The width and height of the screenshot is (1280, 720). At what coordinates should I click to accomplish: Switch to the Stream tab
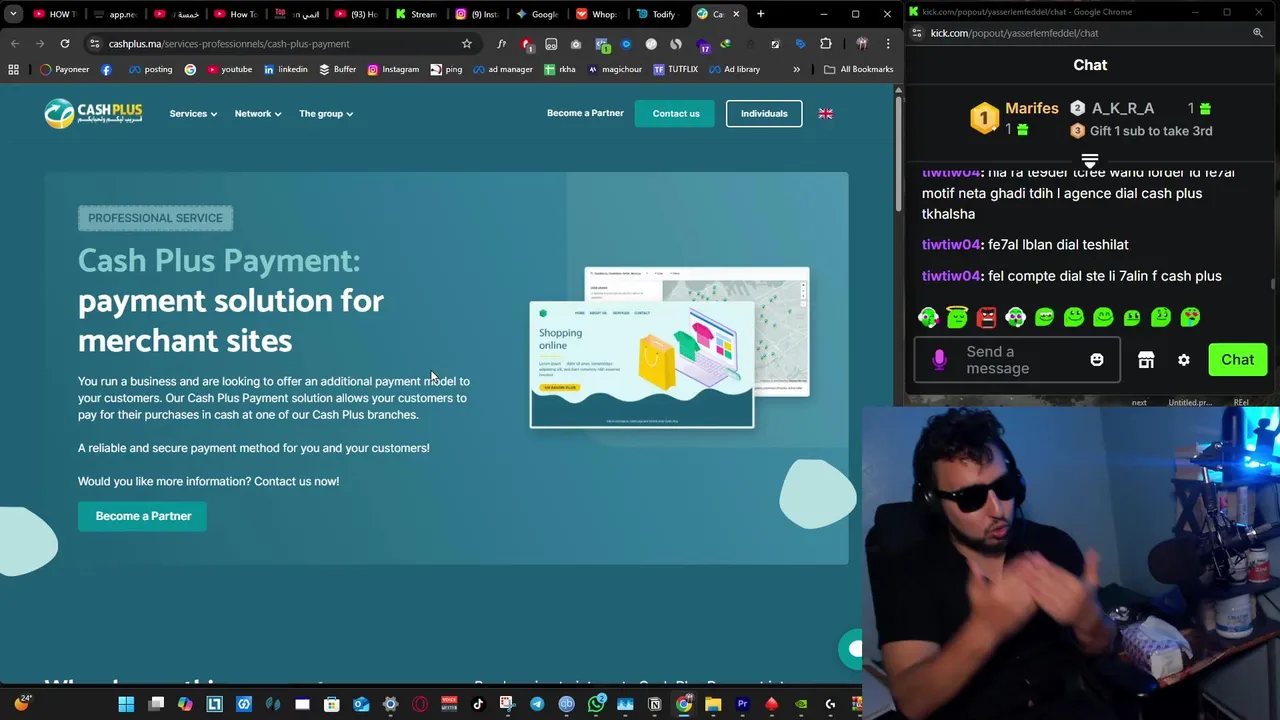[x=417, y=14]
